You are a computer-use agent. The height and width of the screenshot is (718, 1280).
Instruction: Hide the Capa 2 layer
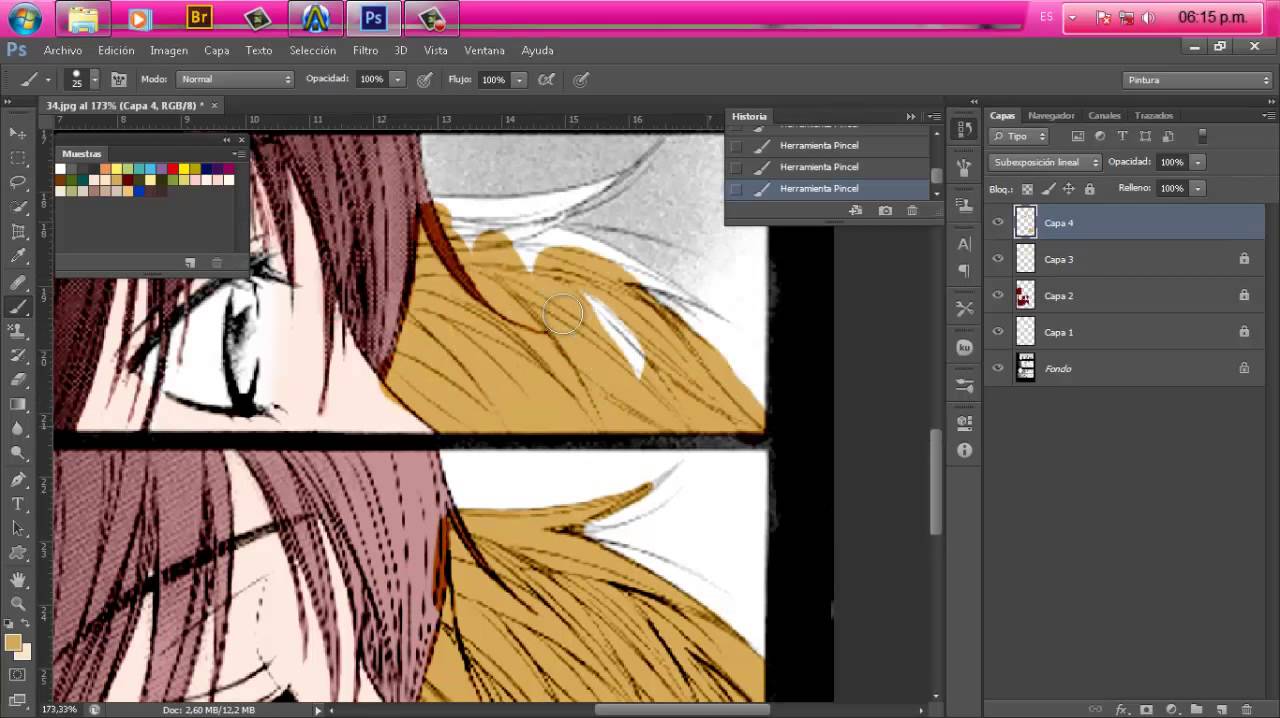click(998, 296)
